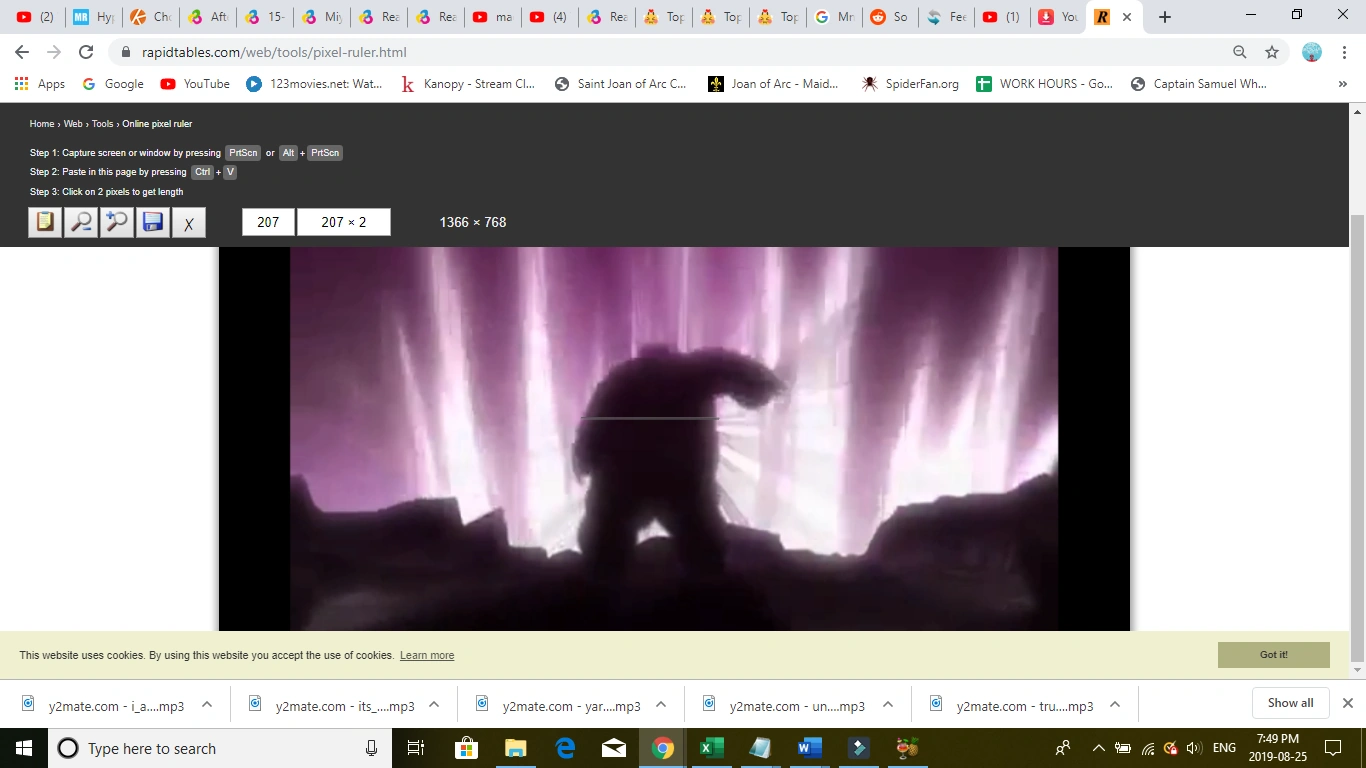Viewport: 1366px width, 768px height.
Task: Show more bookmarks with the double chevron
Action: coord(1342,84)
